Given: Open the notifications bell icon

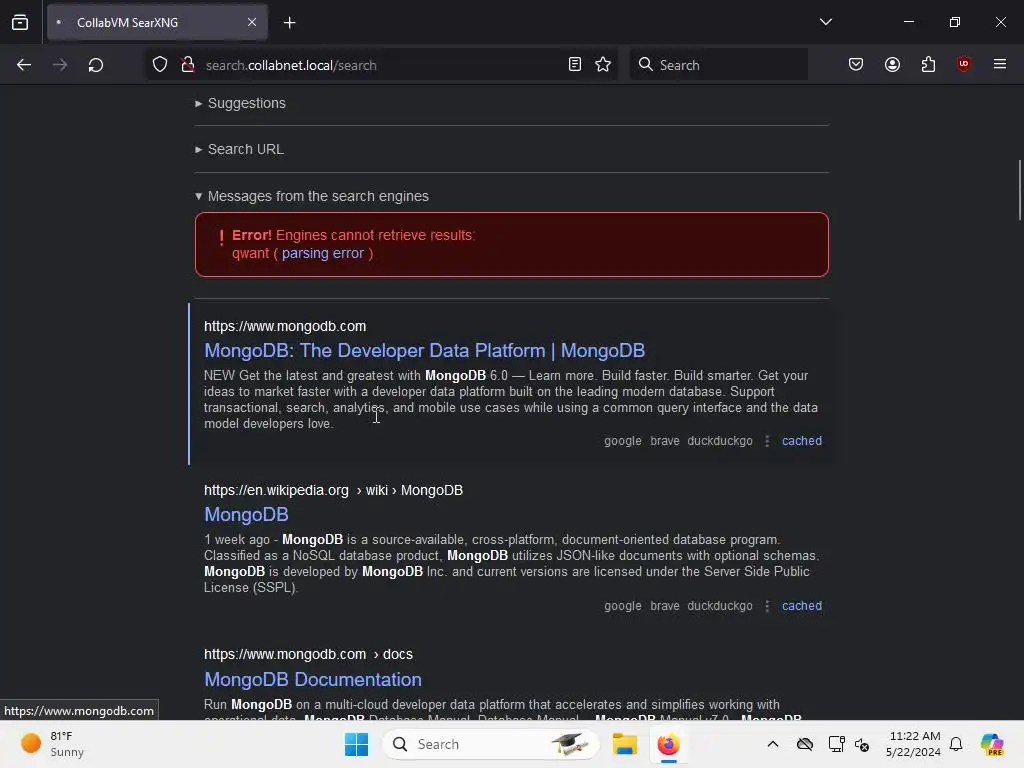Looking at the screenshot, I should tap(956, 744).
